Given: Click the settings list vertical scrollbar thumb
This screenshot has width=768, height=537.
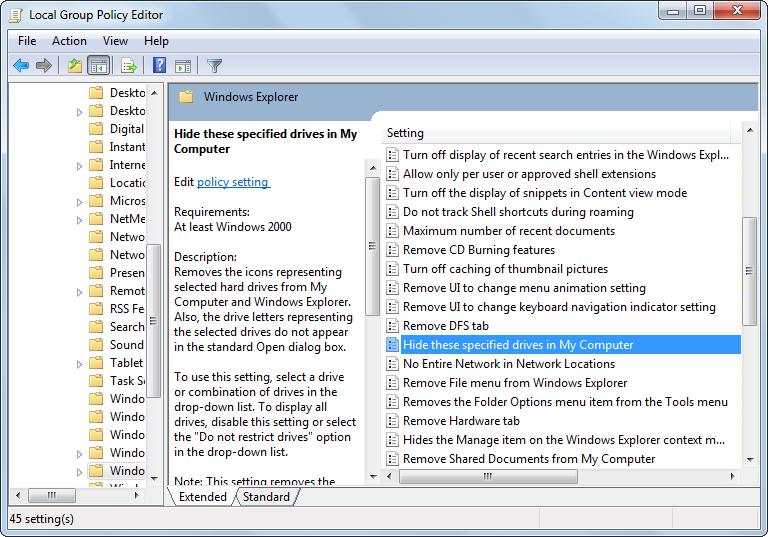Looking at the screenshot, I should point(749,271).
